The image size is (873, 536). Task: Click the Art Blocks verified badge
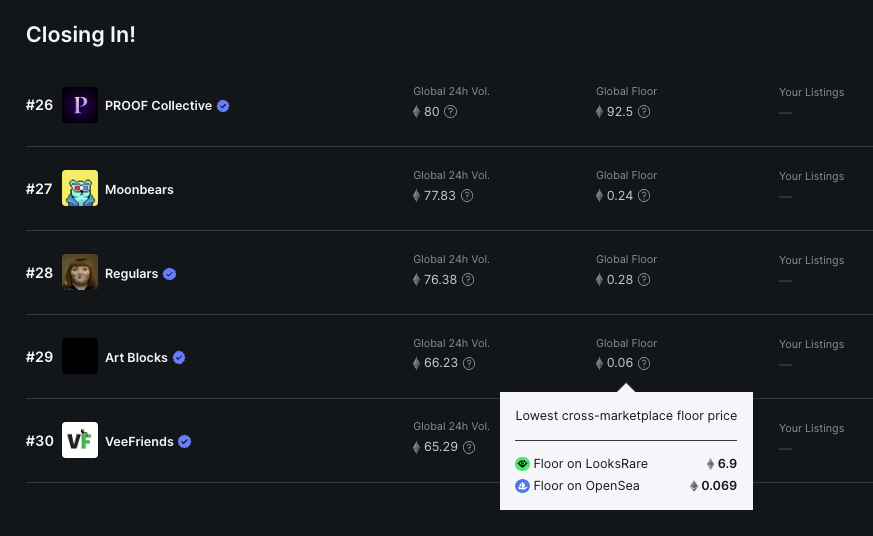[x=179, y=357]
